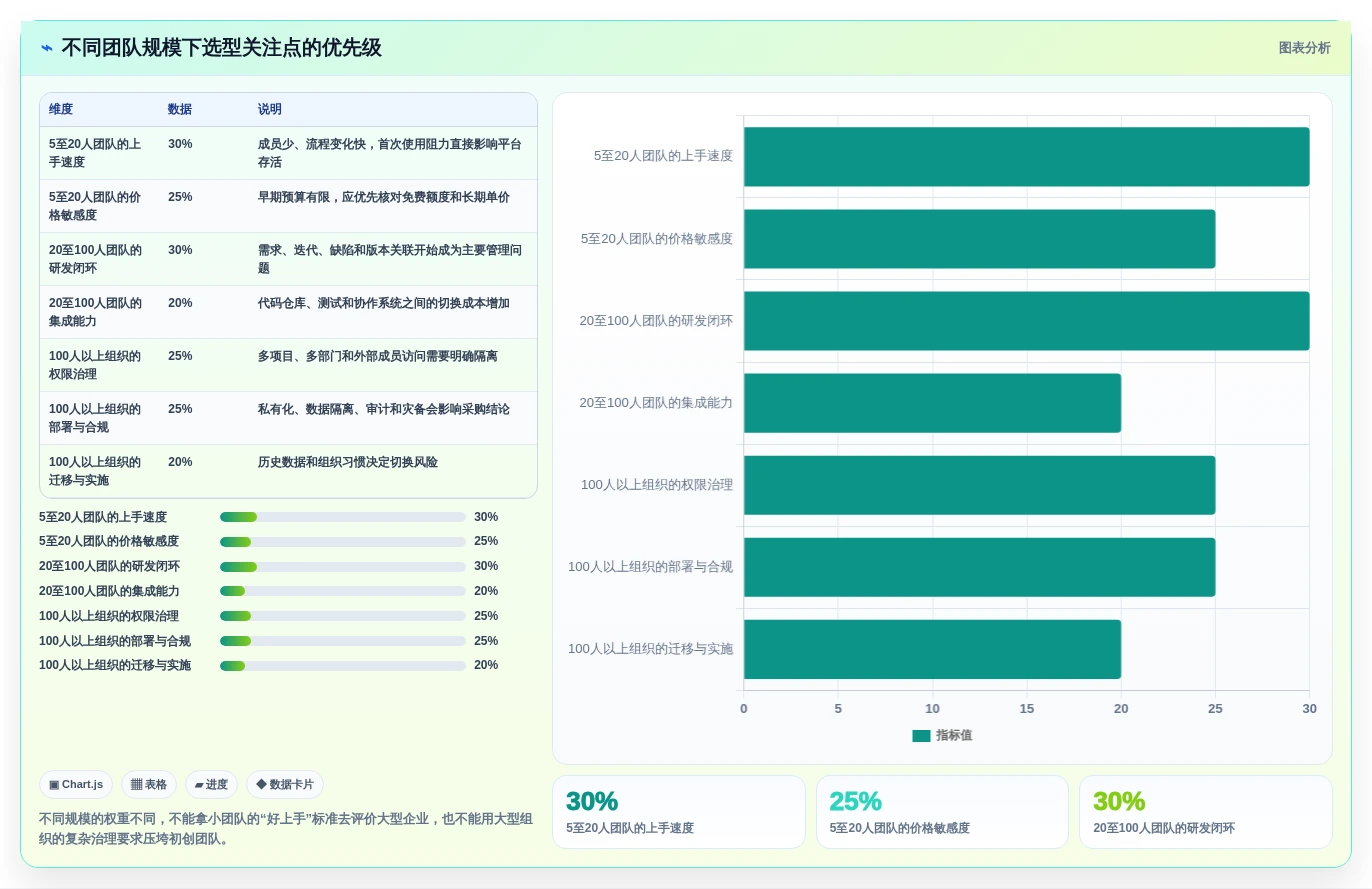Click the teal legend swatch for 指标值
This screenshot has height=889, width=1372.
(921, 736)
